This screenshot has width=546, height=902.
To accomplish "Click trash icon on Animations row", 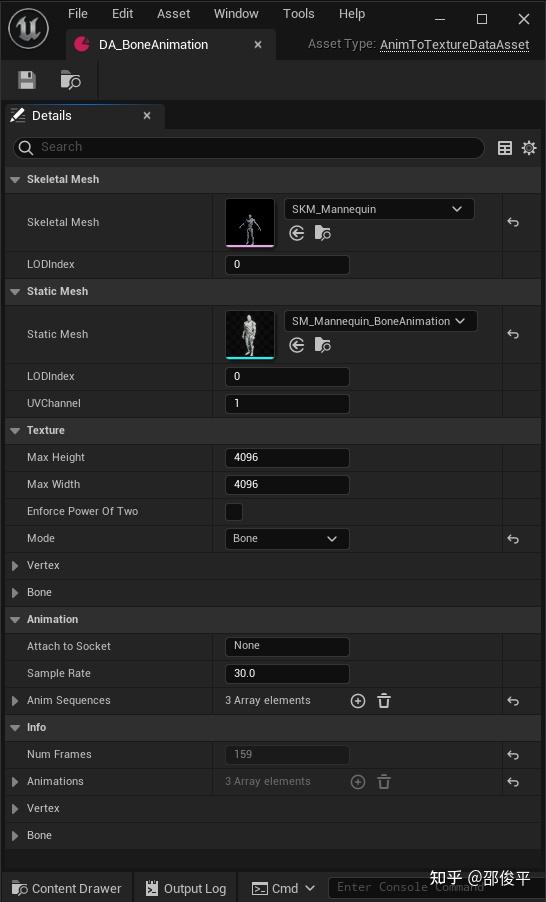I will point(384,782).
